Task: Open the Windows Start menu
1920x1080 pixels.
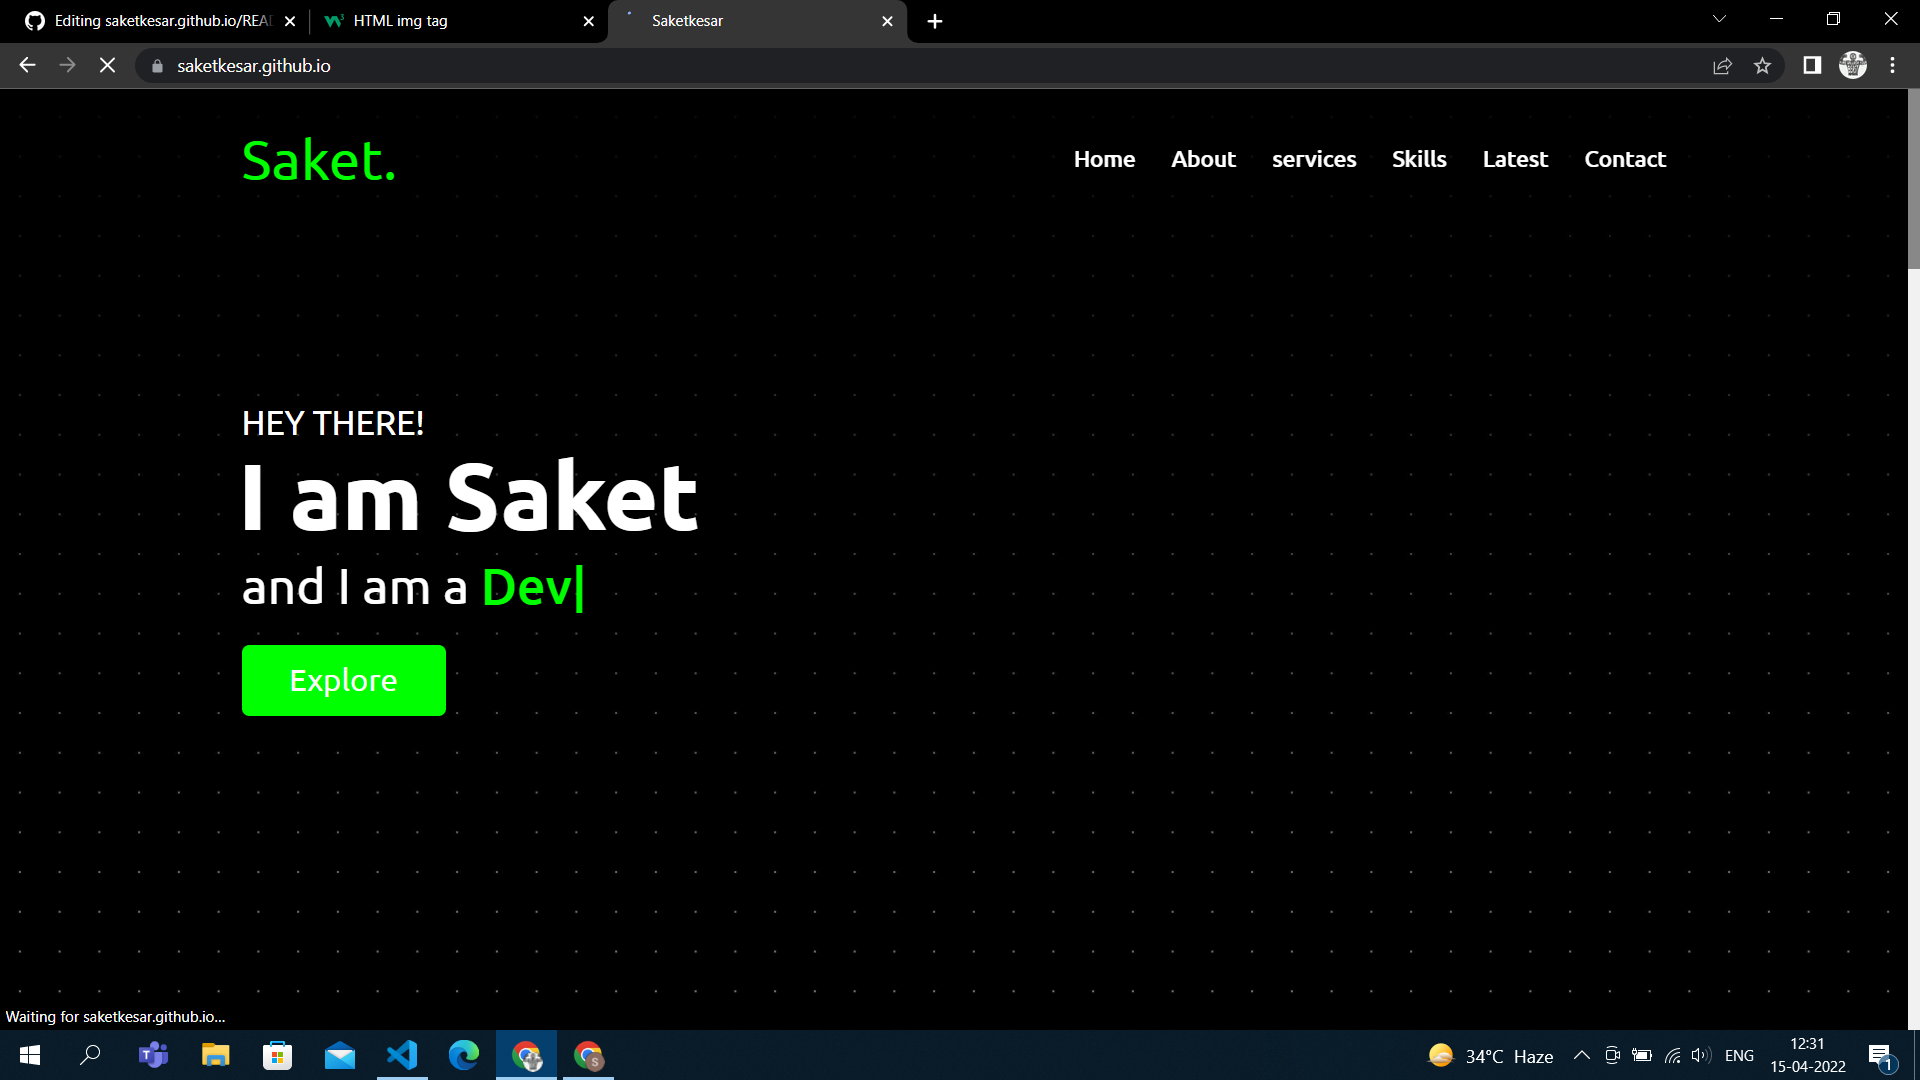Action: pyautogui.click(x=30, y=1055)
